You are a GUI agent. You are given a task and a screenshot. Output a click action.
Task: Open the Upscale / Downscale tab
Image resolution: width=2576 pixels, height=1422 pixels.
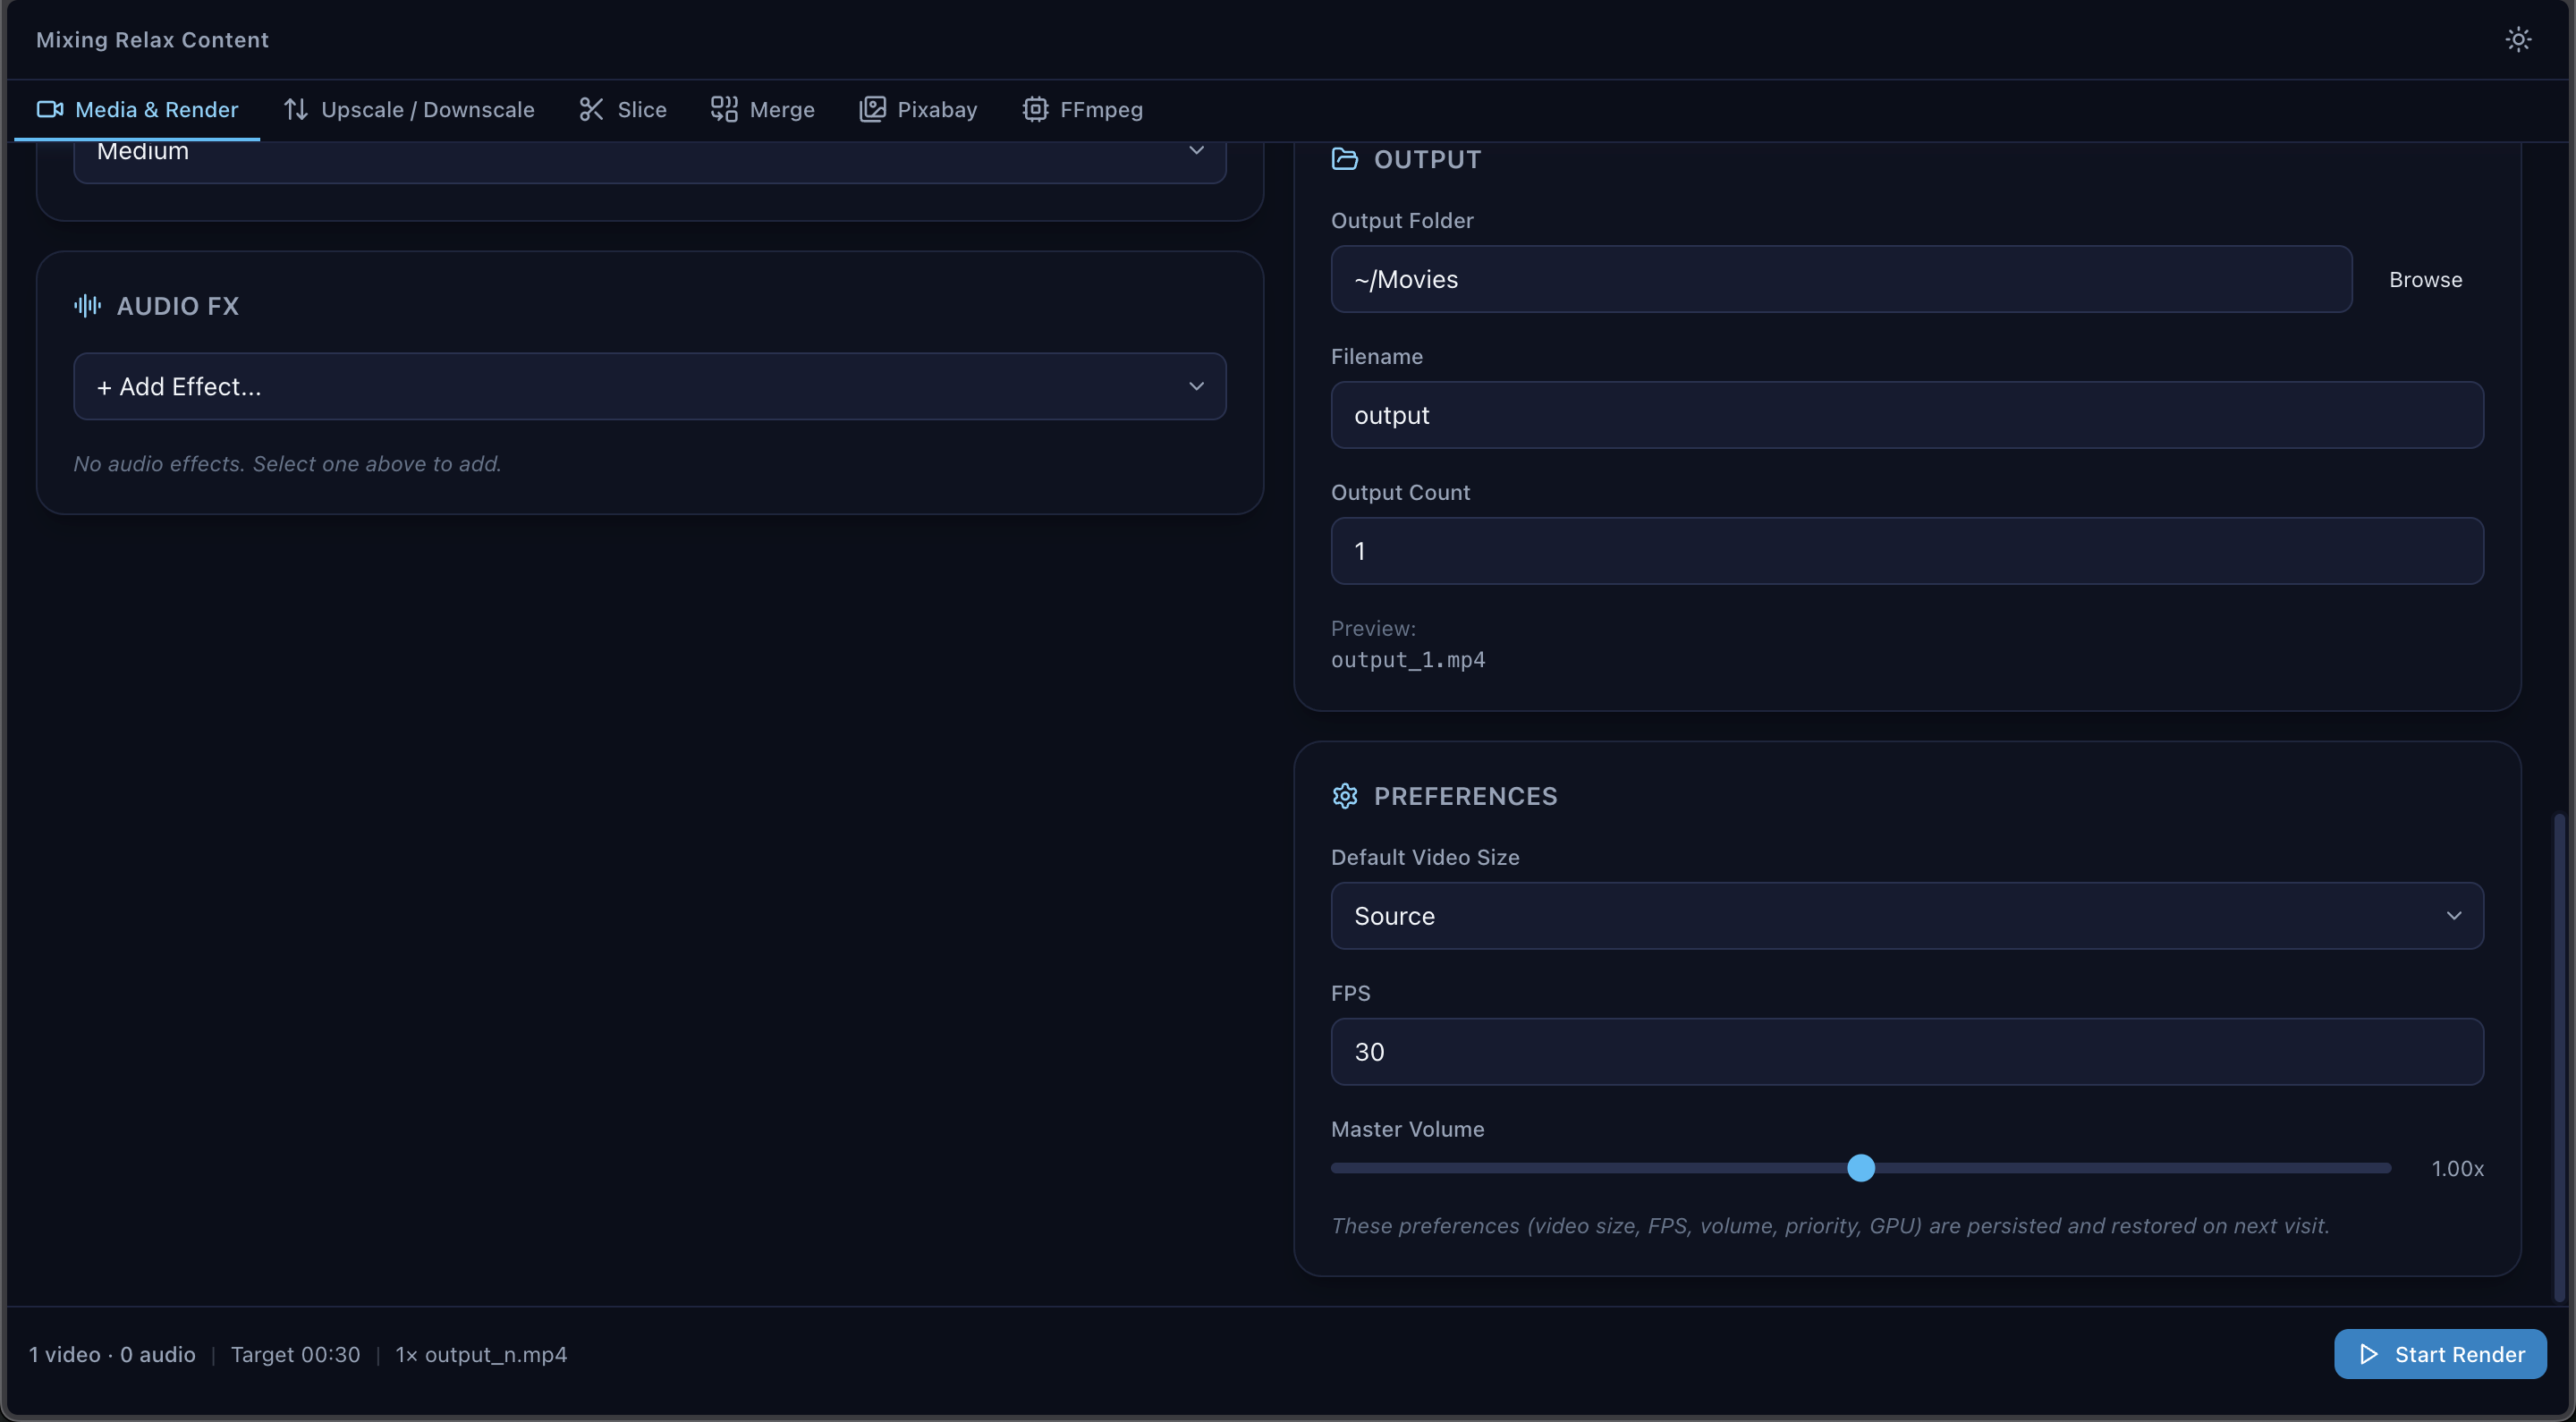point(409,109)
